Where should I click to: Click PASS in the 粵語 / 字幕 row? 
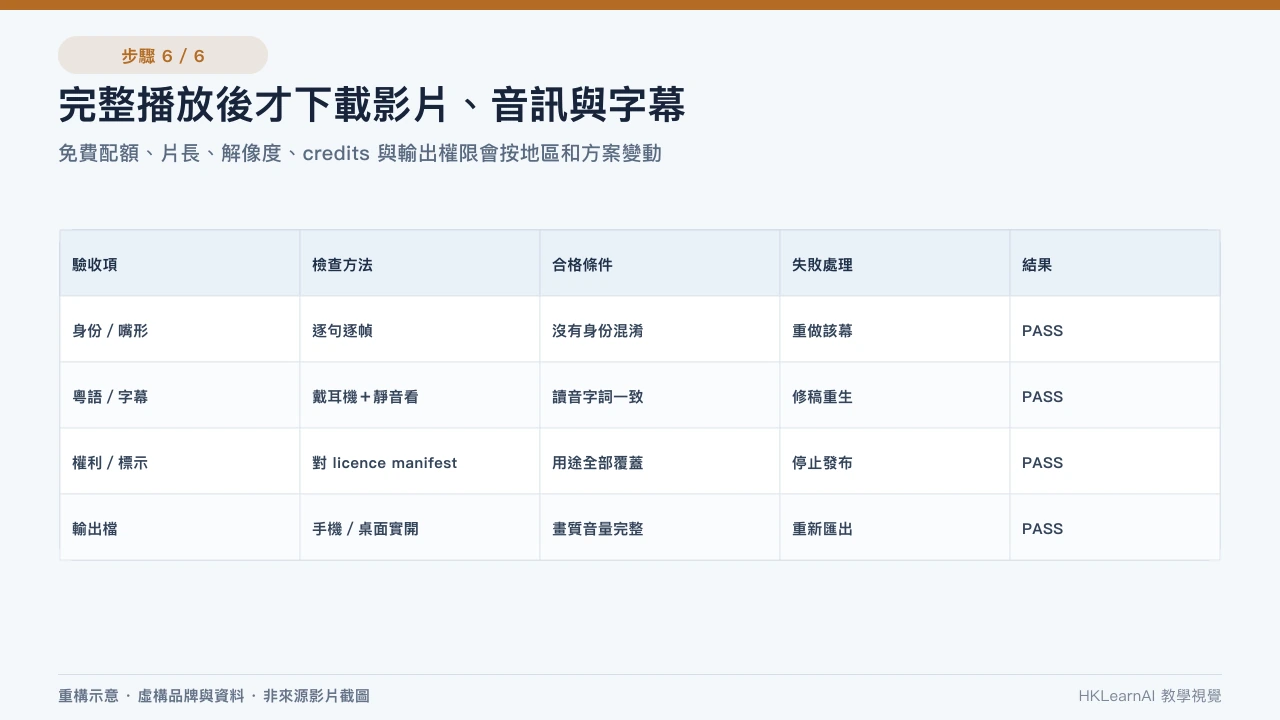point(1115,396)
